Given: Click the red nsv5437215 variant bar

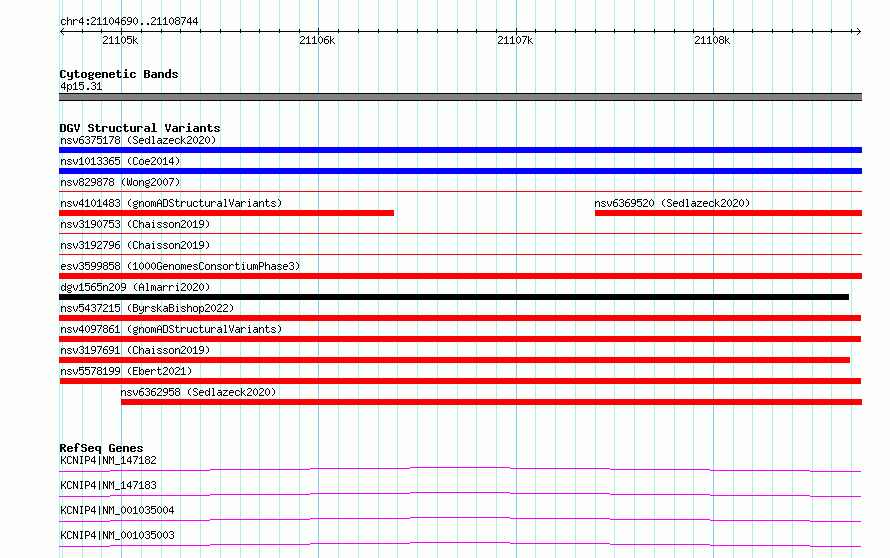Looking at the screenshot, I should [460, 318].
